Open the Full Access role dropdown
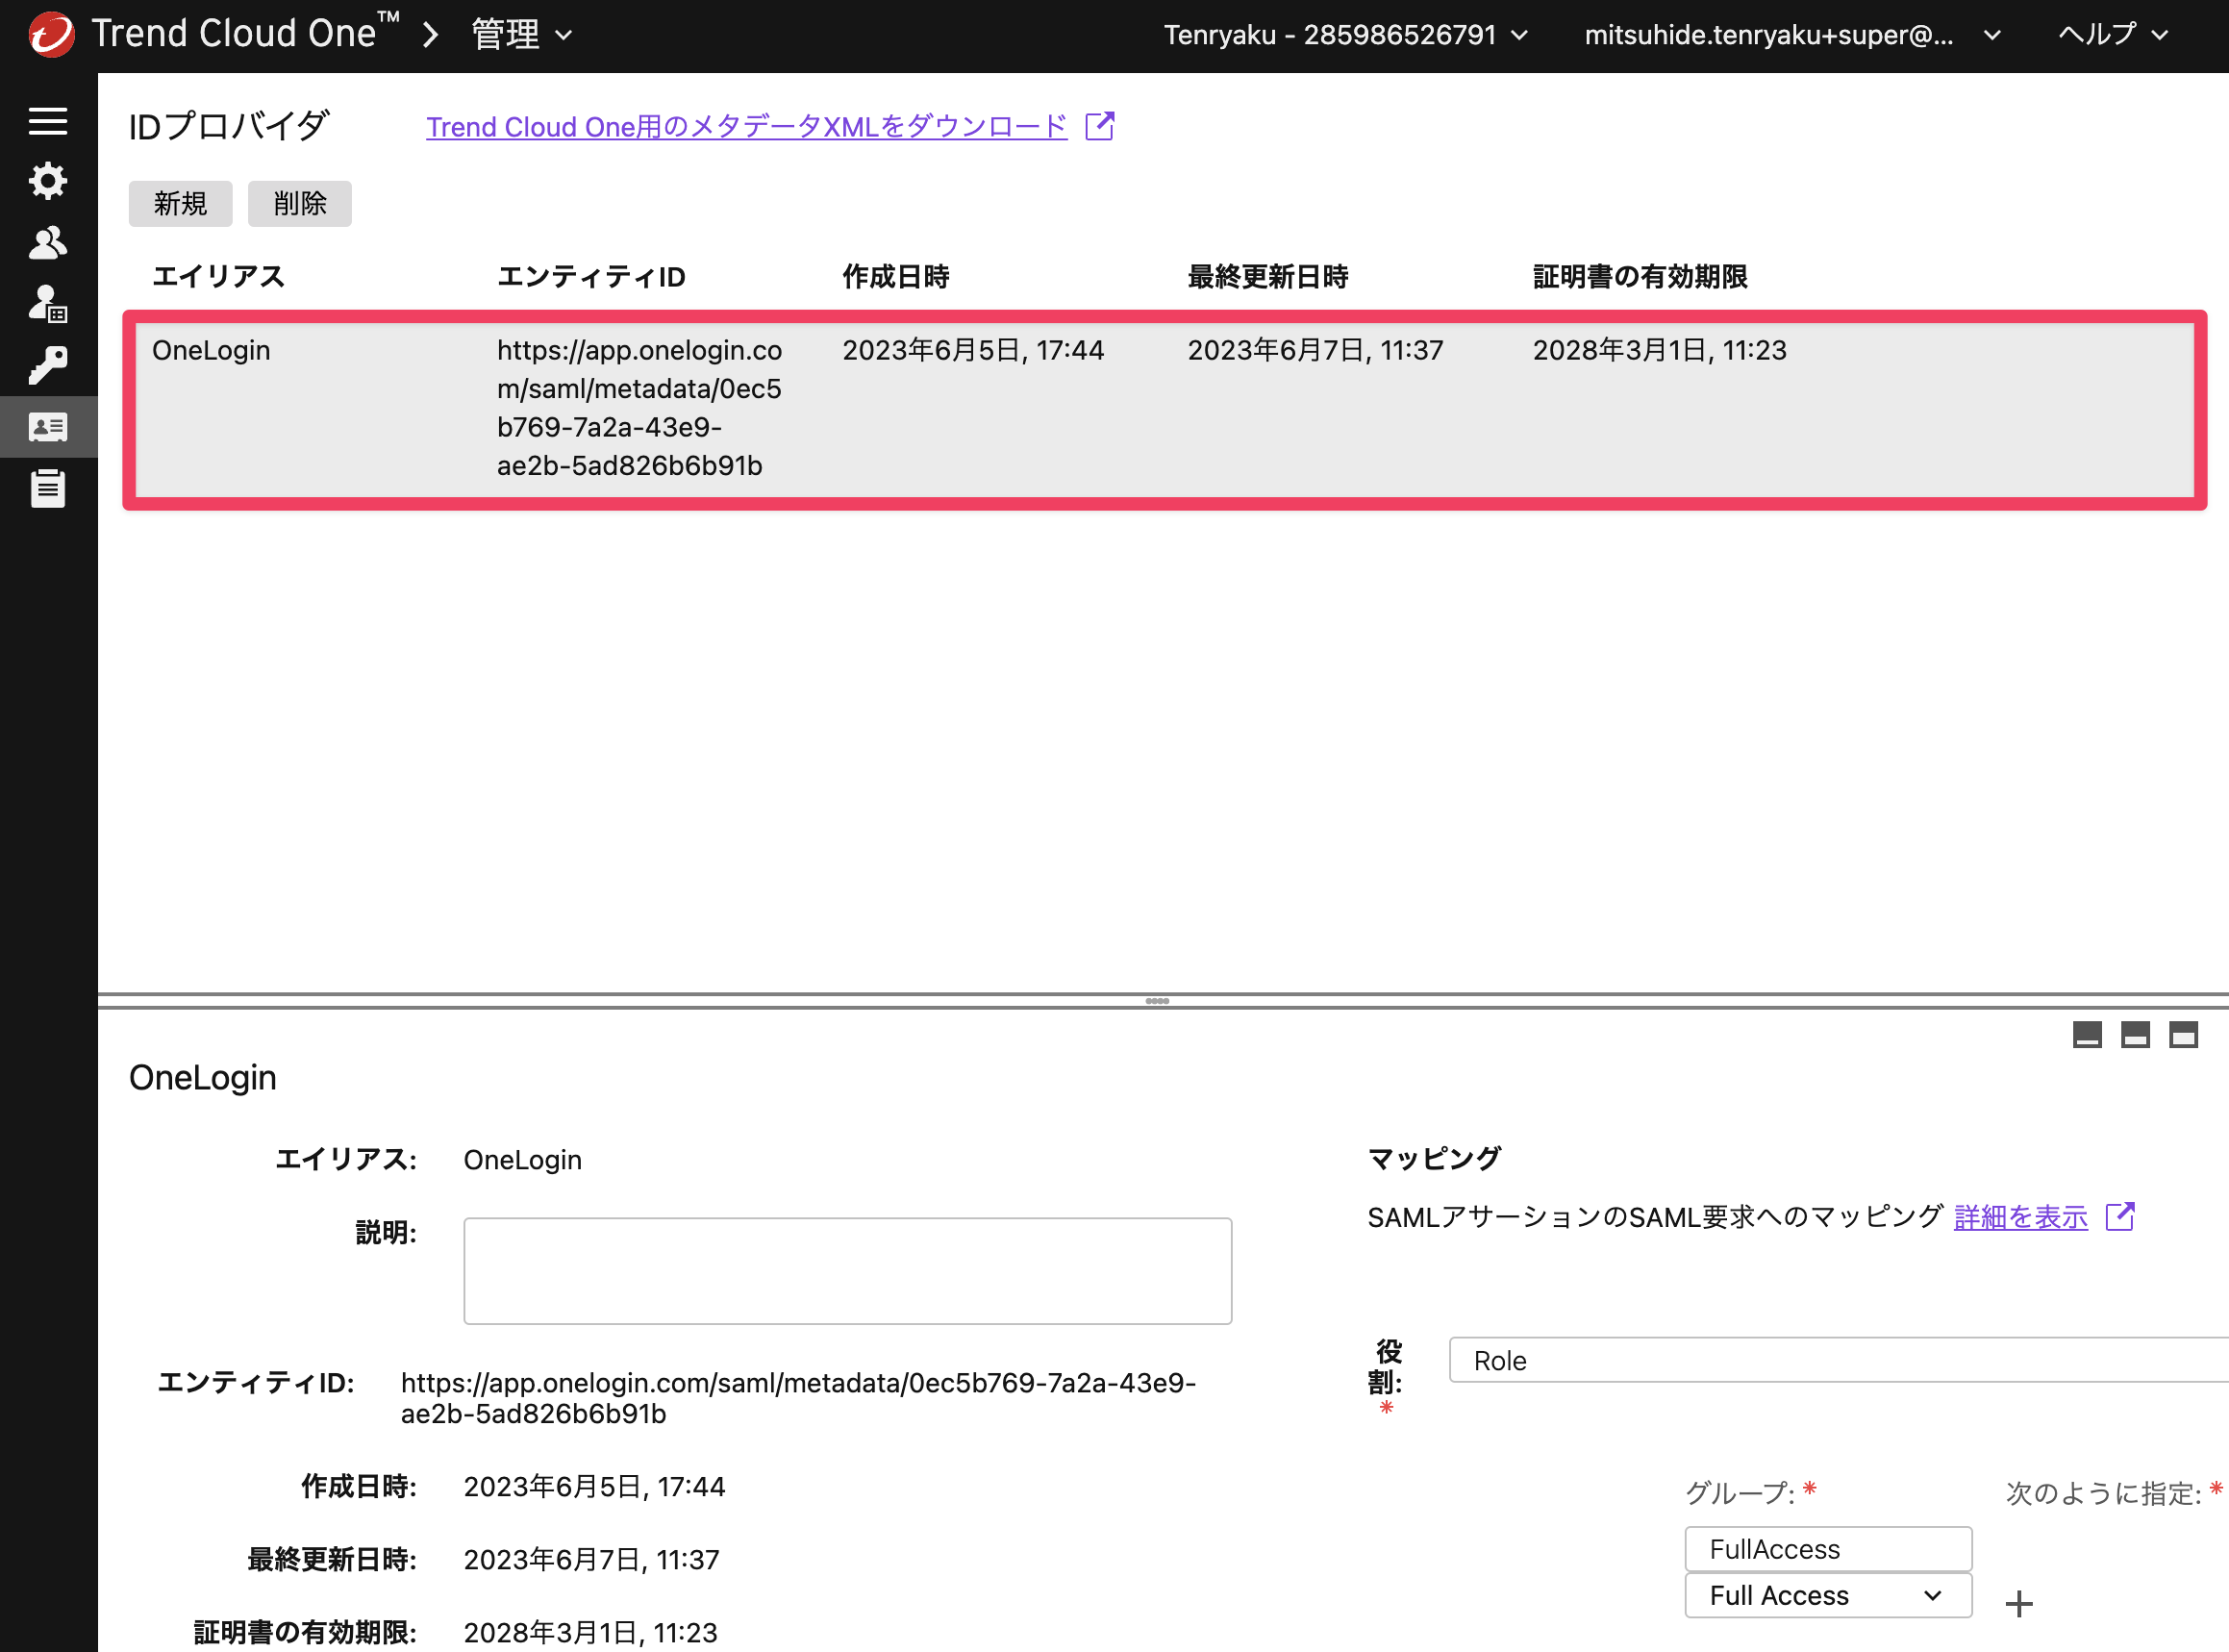The height and width of the screenshot is (1652, 2229). 1828,1595
